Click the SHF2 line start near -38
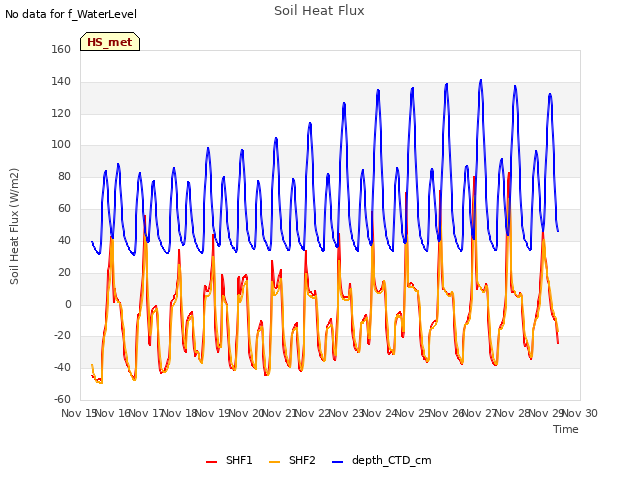This screenshot has width=640, height=480. coord(92,364)
